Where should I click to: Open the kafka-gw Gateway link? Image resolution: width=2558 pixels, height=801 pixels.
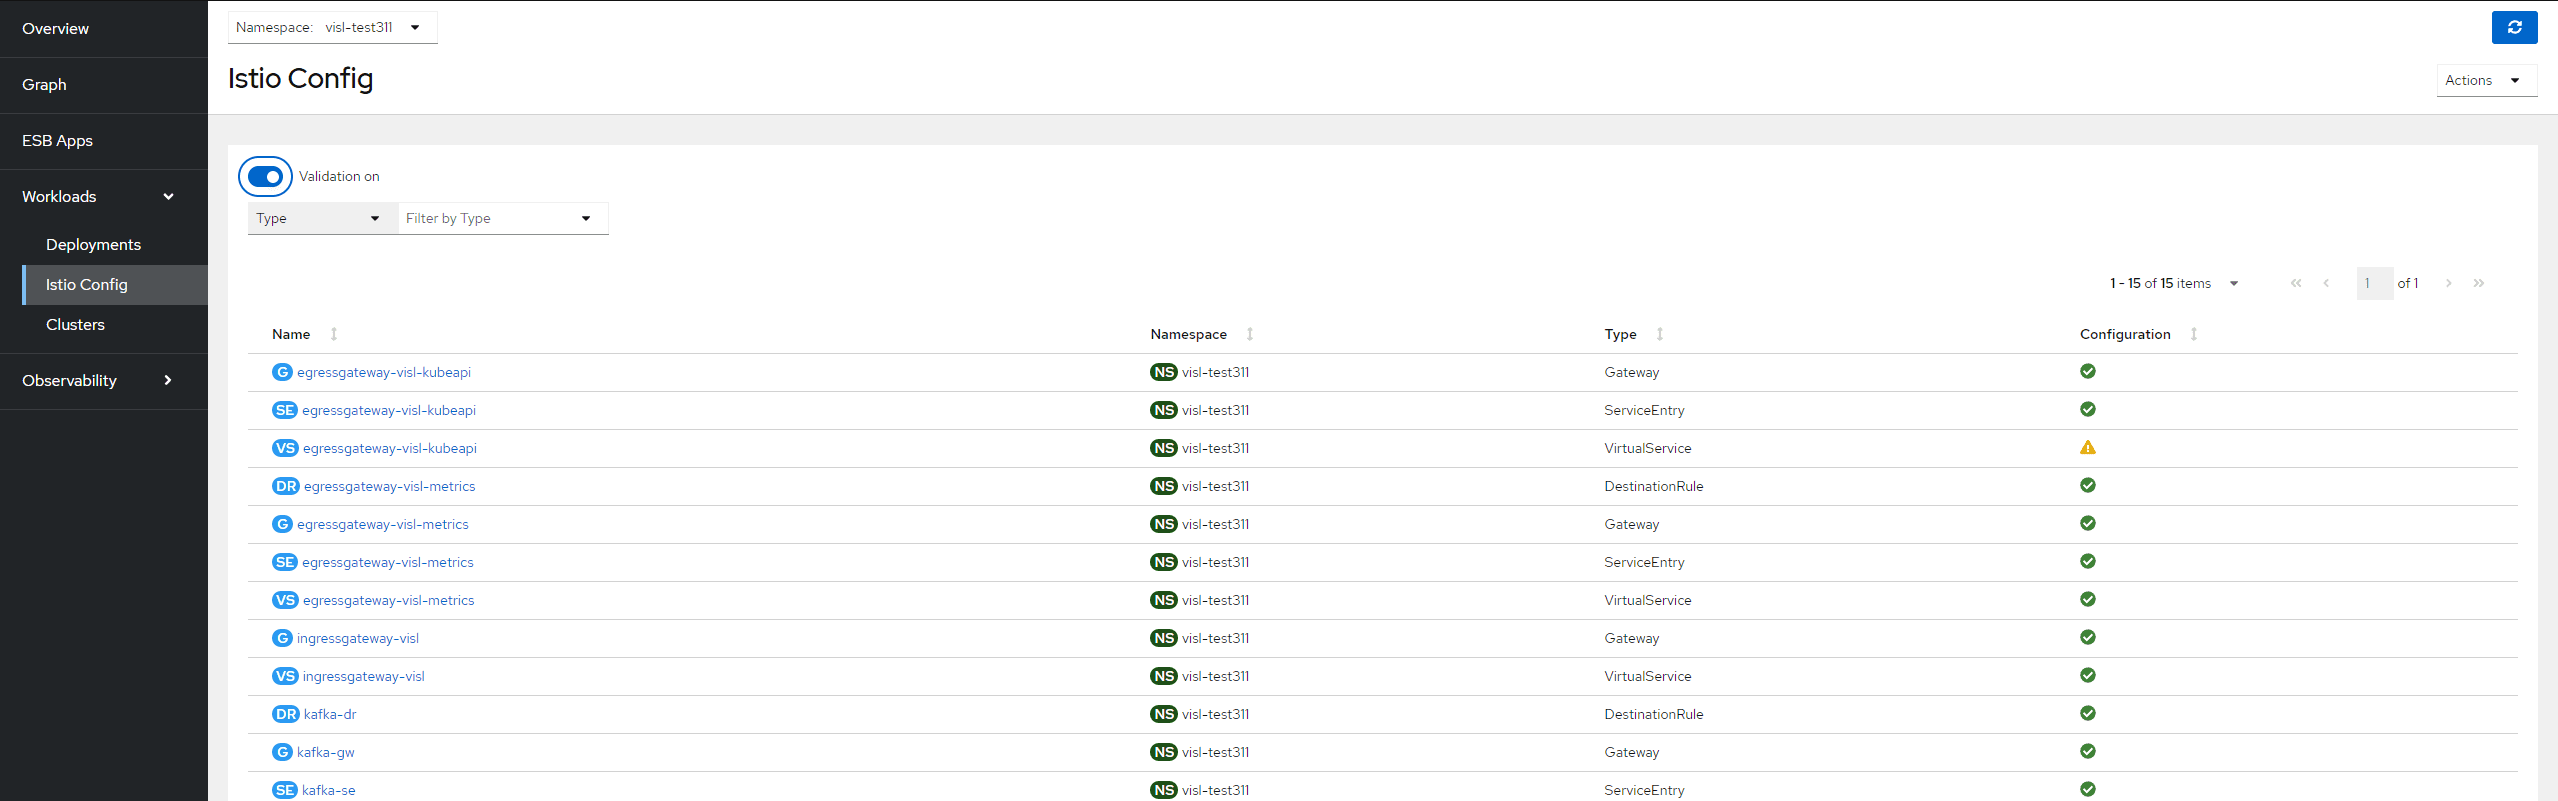pos(325,753)
